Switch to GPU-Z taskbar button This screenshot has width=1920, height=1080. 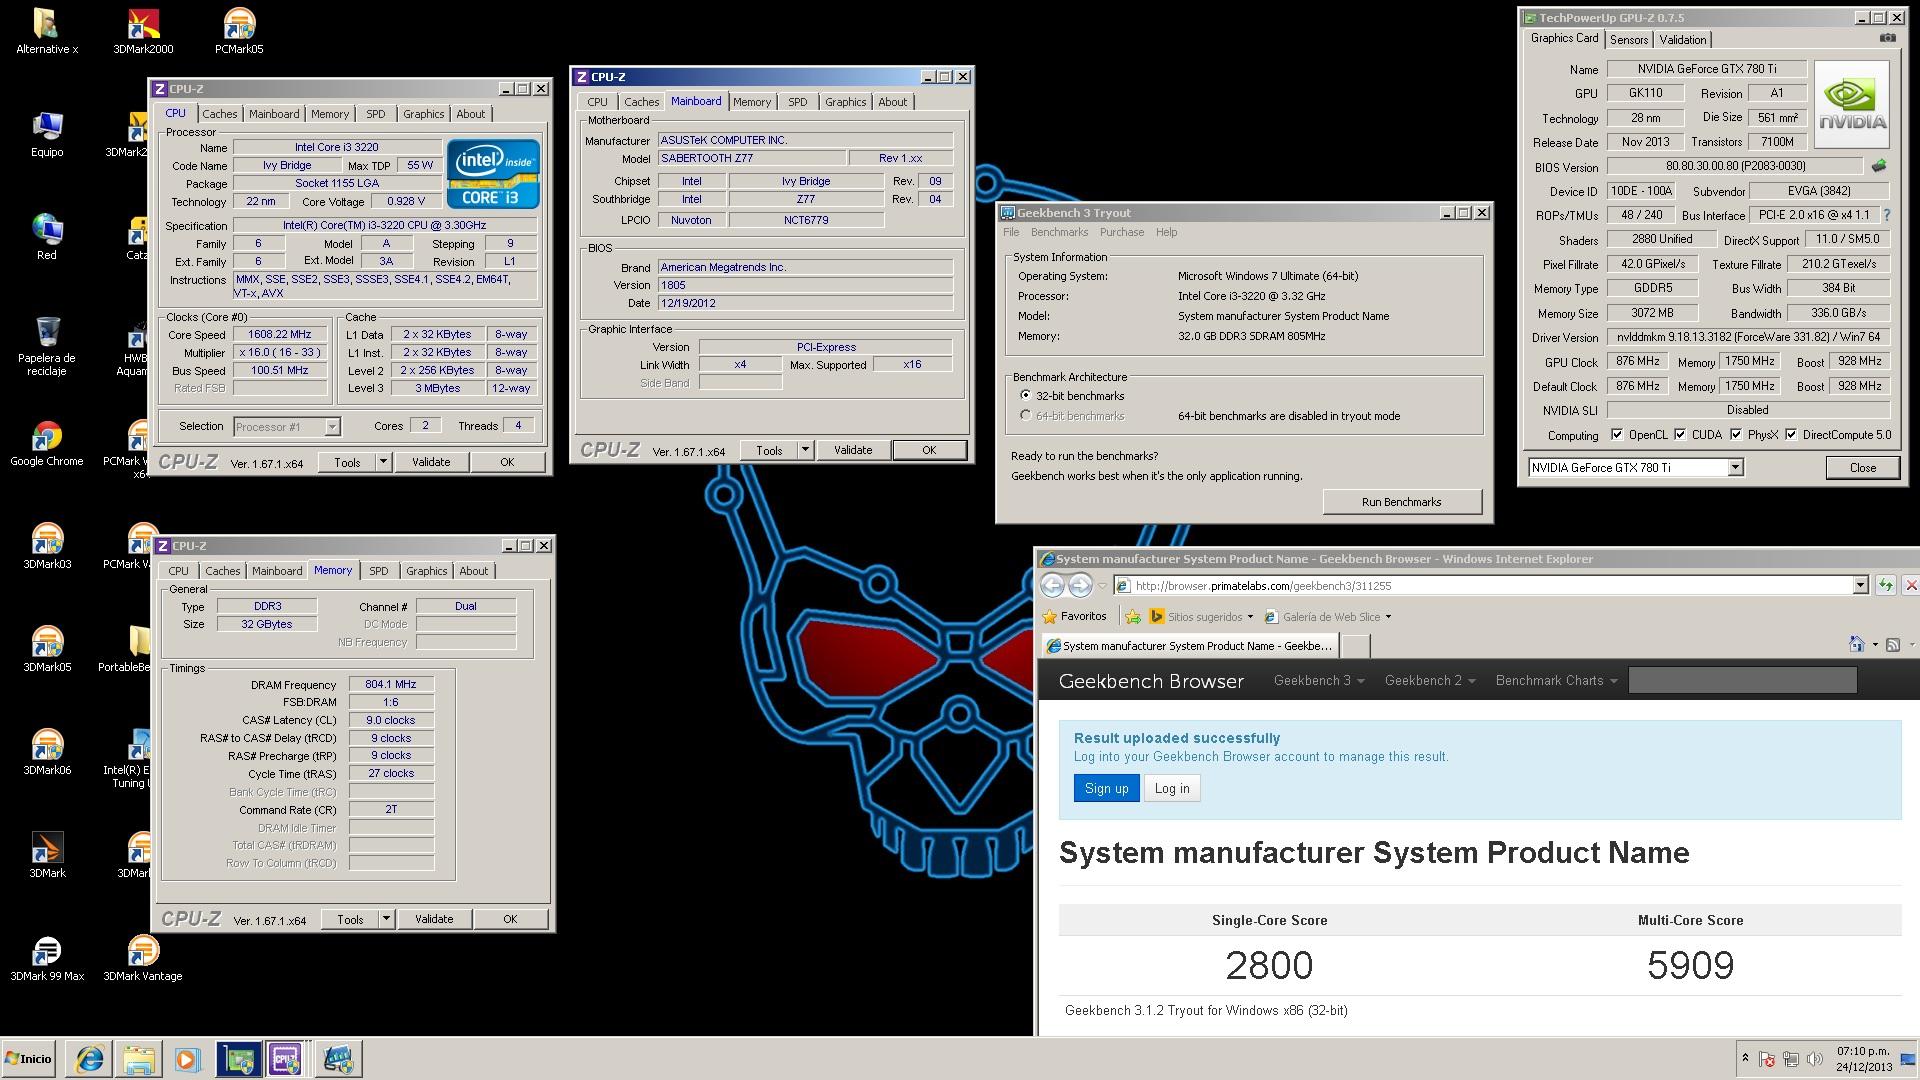[x=239, y=1059]
